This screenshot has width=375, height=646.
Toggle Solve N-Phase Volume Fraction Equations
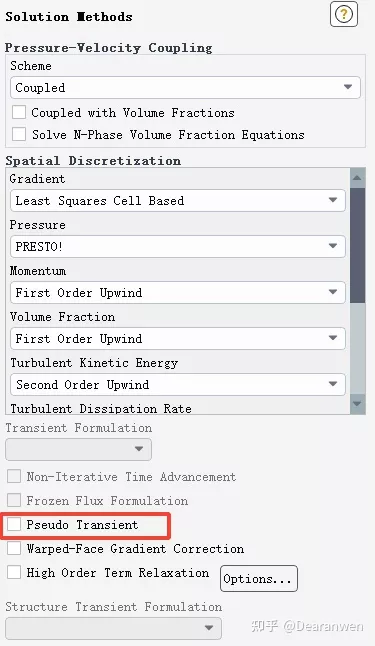pyautogui.click(x=19, y=134)
